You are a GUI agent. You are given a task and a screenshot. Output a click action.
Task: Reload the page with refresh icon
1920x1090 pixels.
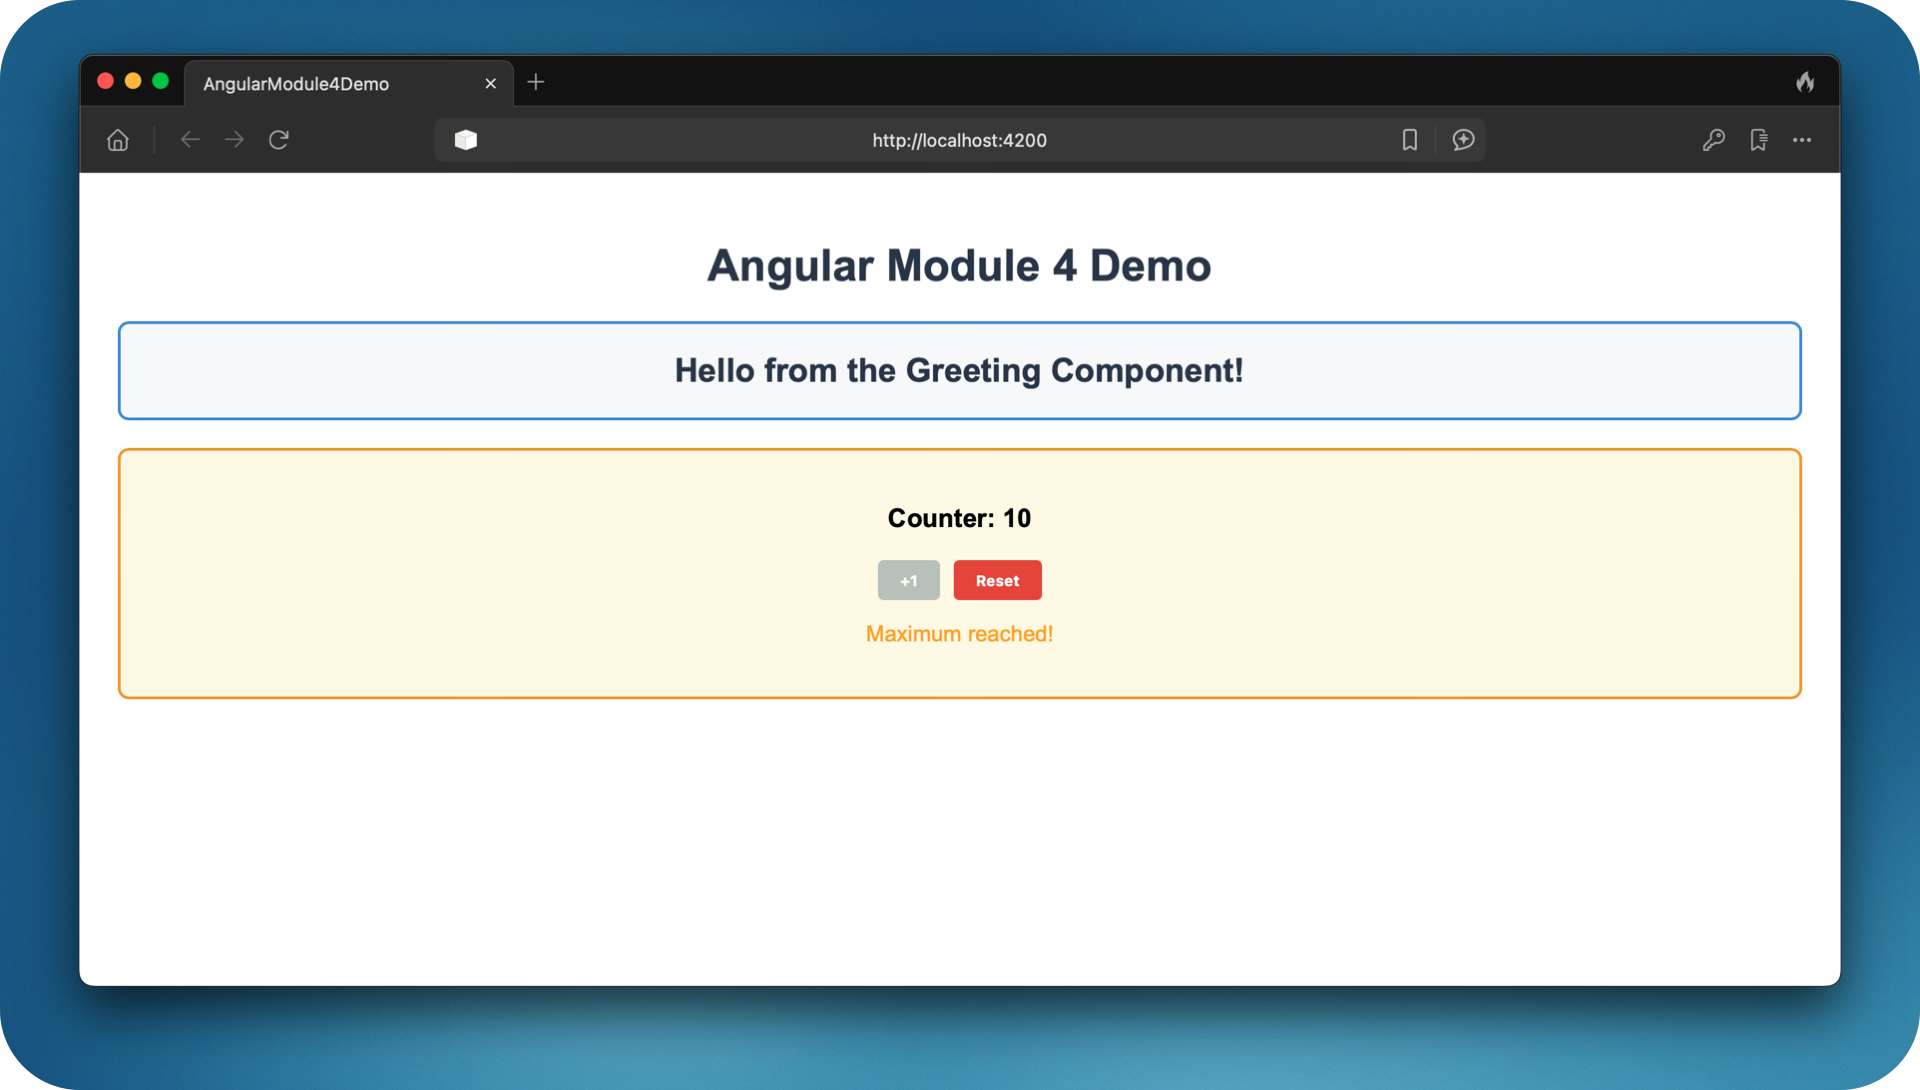[x=279, y=140]
